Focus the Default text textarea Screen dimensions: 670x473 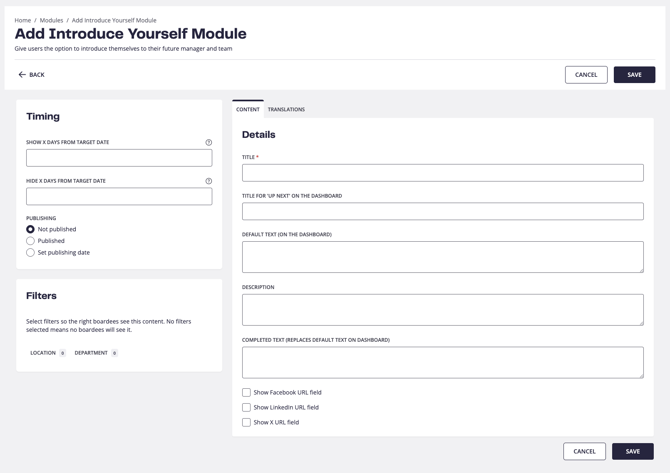click(443, 257)
